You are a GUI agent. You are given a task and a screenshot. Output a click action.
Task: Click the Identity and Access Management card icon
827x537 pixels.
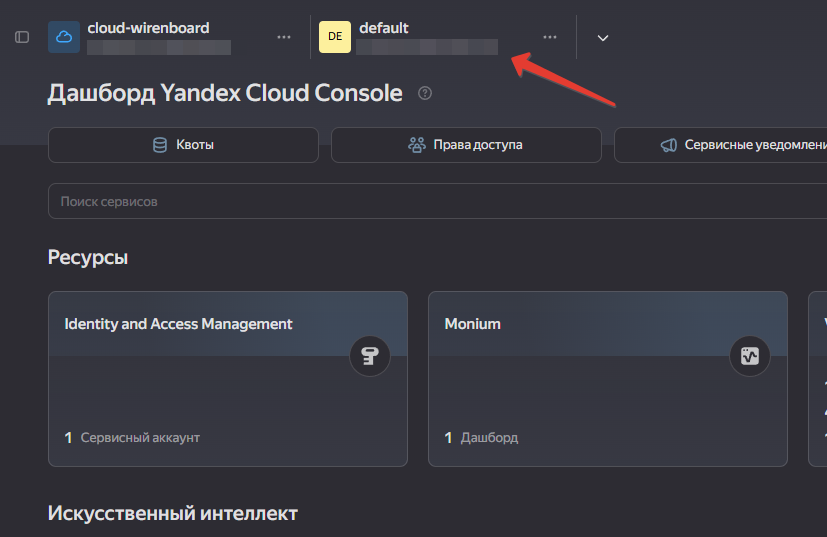tap(369, 355)
